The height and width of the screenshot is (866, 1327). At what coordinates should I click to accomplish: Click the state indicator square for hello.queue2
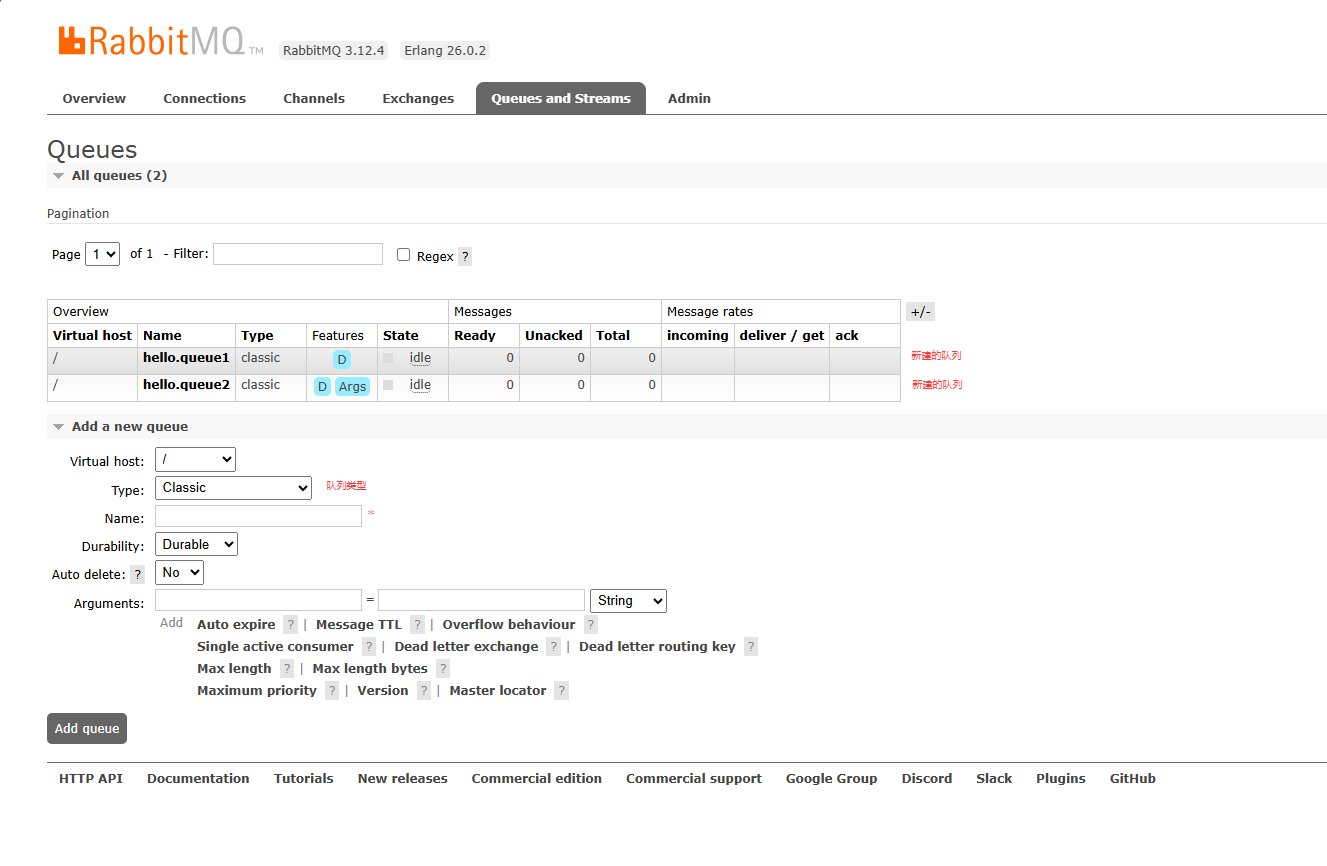point(388,385)
